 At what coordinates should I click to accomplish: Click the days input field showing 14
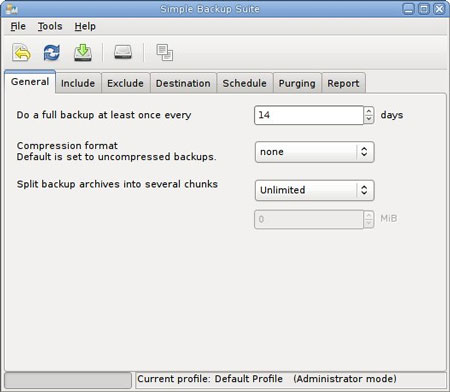tap(309, 115)
